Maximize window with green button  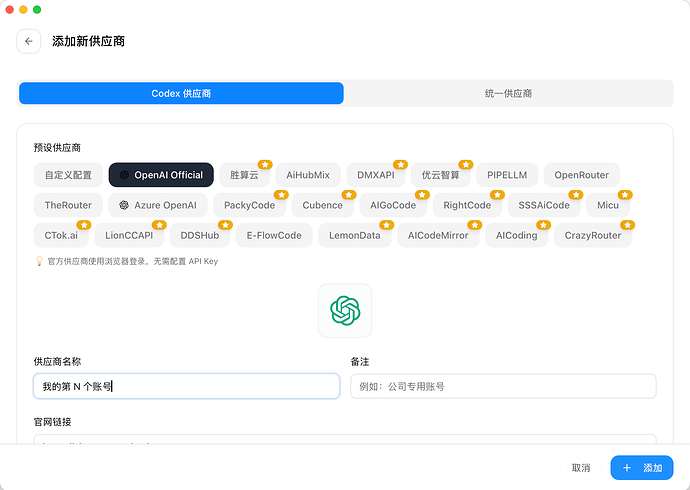[x=37, y=10]
